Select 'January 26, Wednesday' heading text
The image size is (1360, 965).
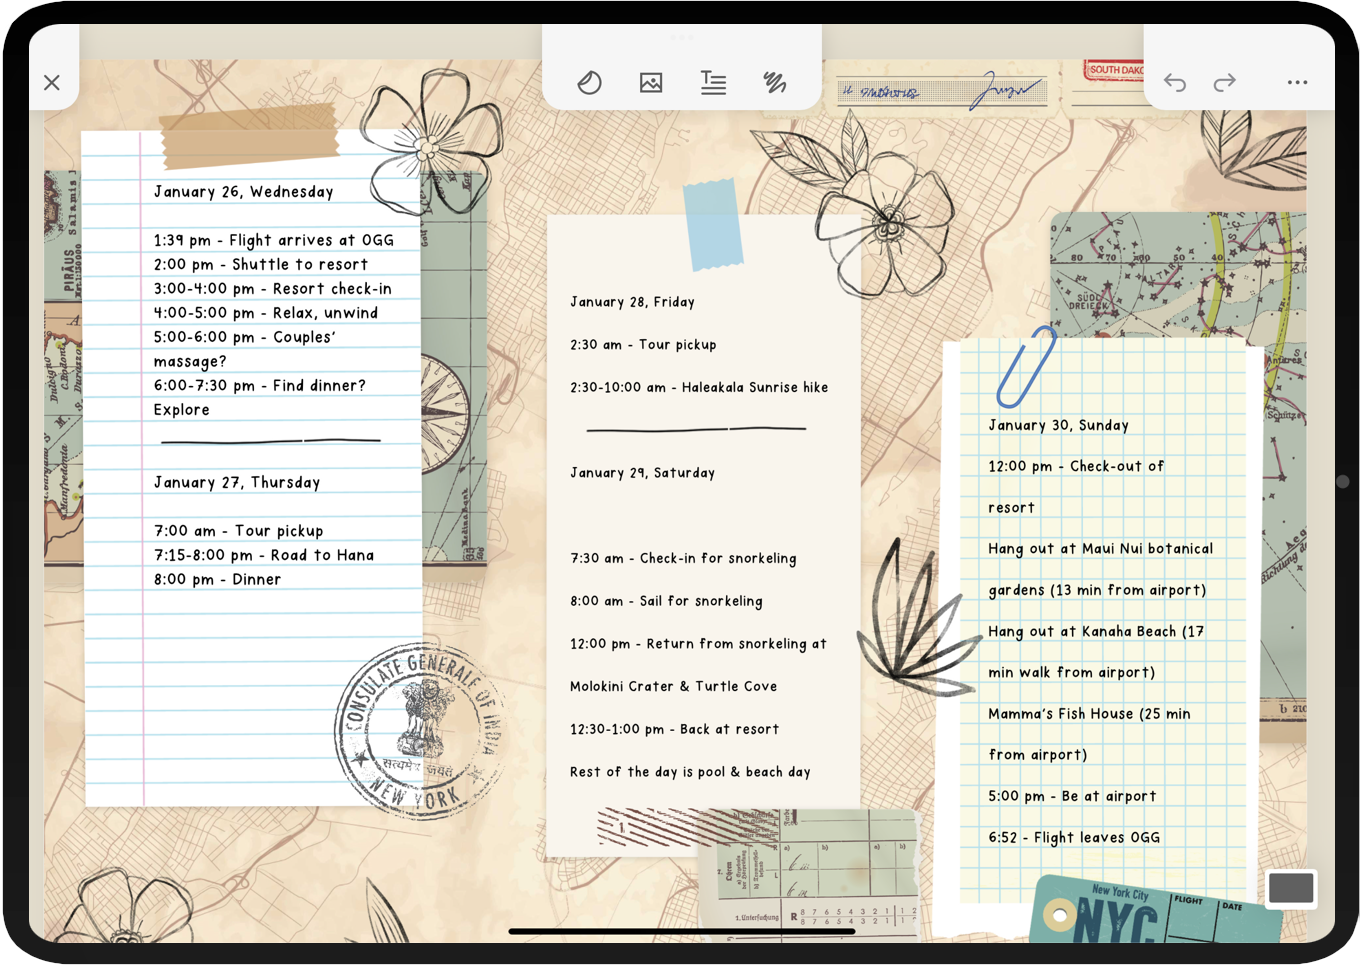pyautogui.click(x=243, y=192)
